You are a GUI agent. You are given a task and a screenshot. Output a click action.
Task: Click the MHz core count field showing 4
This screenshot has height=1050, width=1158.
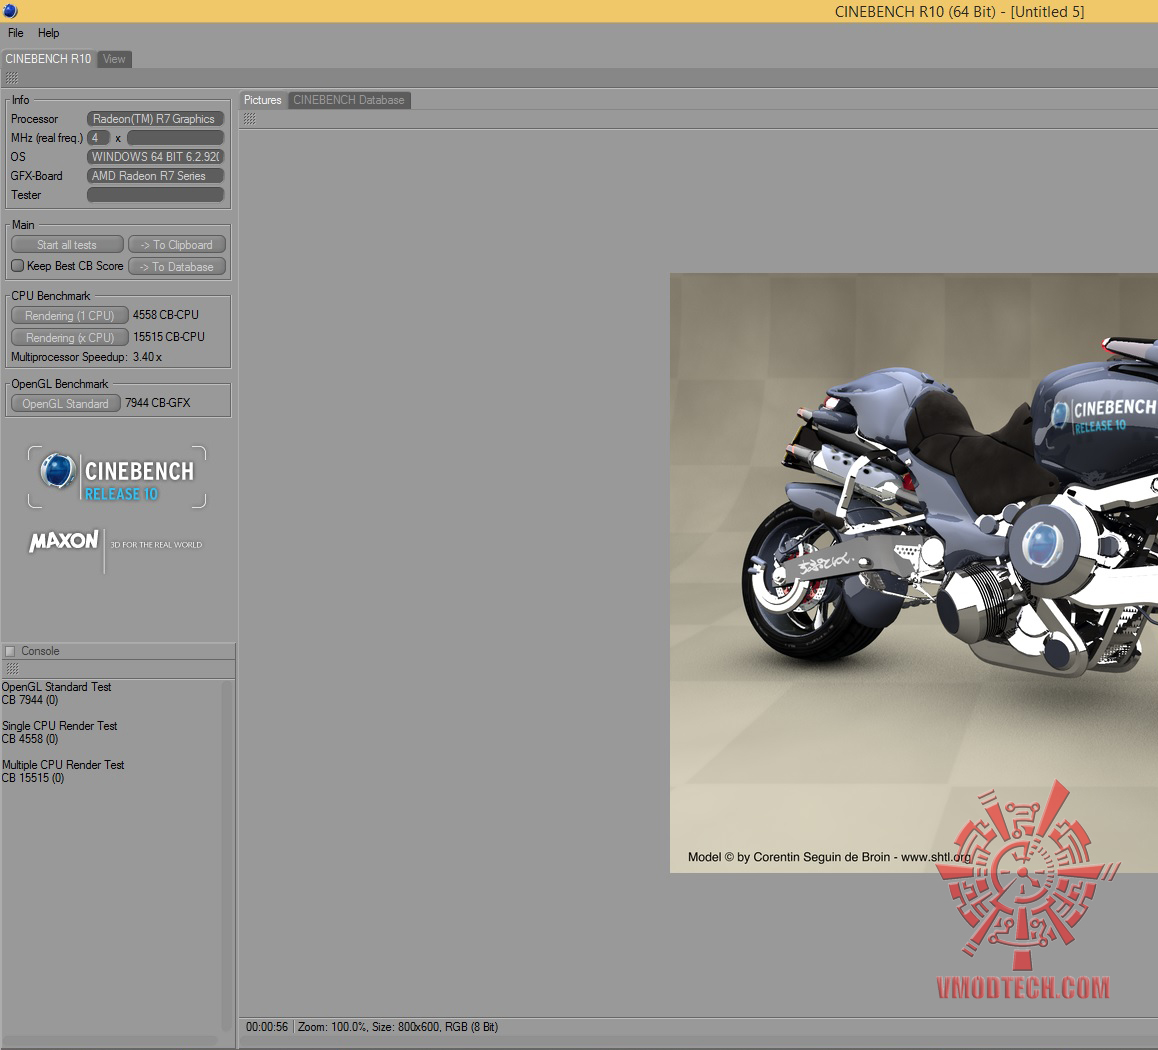[x=98, y=138]
